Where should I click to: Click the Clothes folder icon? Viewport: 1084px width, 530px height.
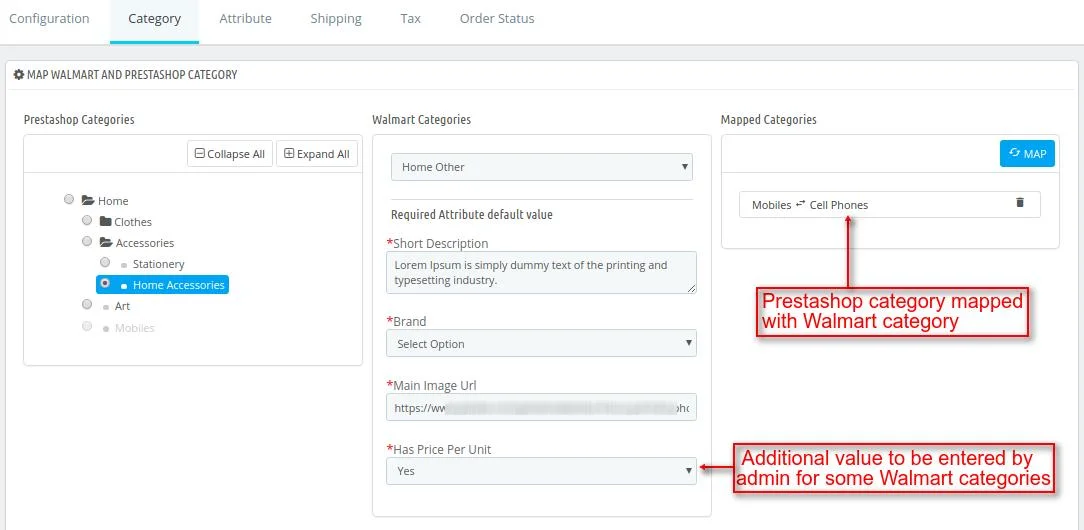(105, 222)
